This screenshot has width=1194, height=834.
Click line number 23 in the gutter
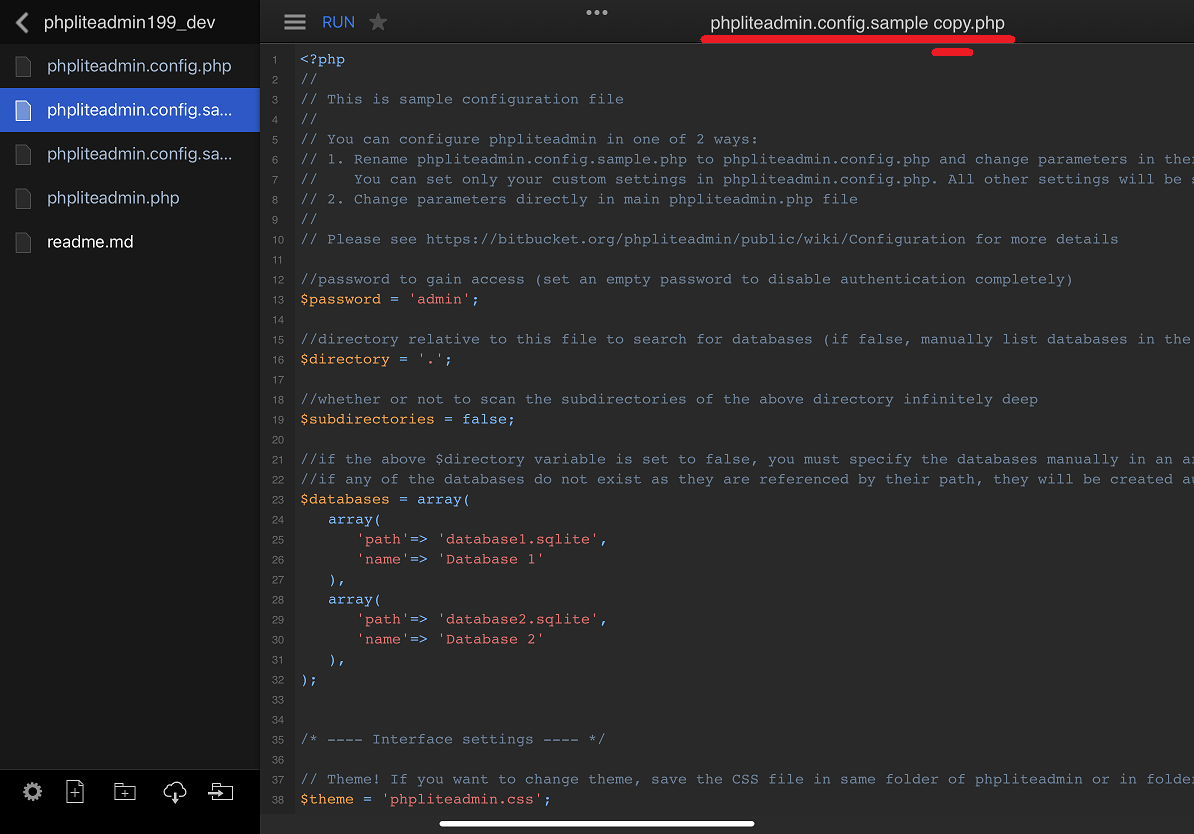point(278,500)
